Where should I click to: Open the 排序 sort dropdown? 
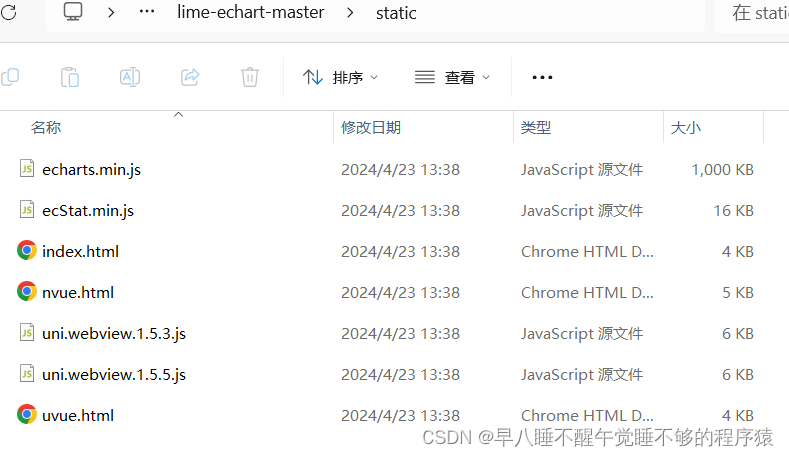pos(341,77)
